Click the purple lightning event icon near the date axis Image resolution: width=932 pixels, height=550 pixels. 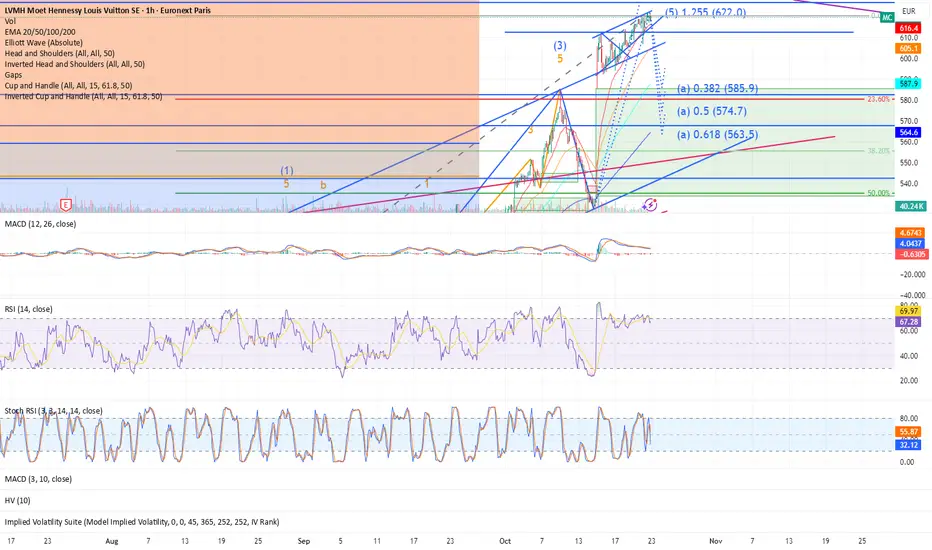(650, 205)
